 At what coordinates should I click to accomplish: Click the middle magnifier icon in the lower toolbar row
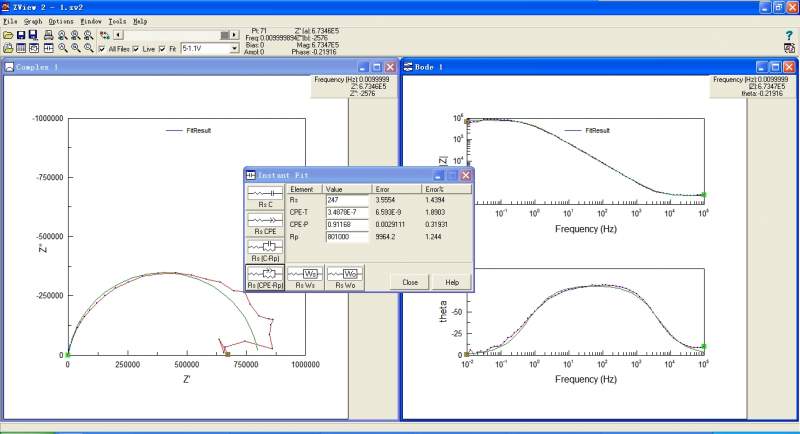(76, 48)
